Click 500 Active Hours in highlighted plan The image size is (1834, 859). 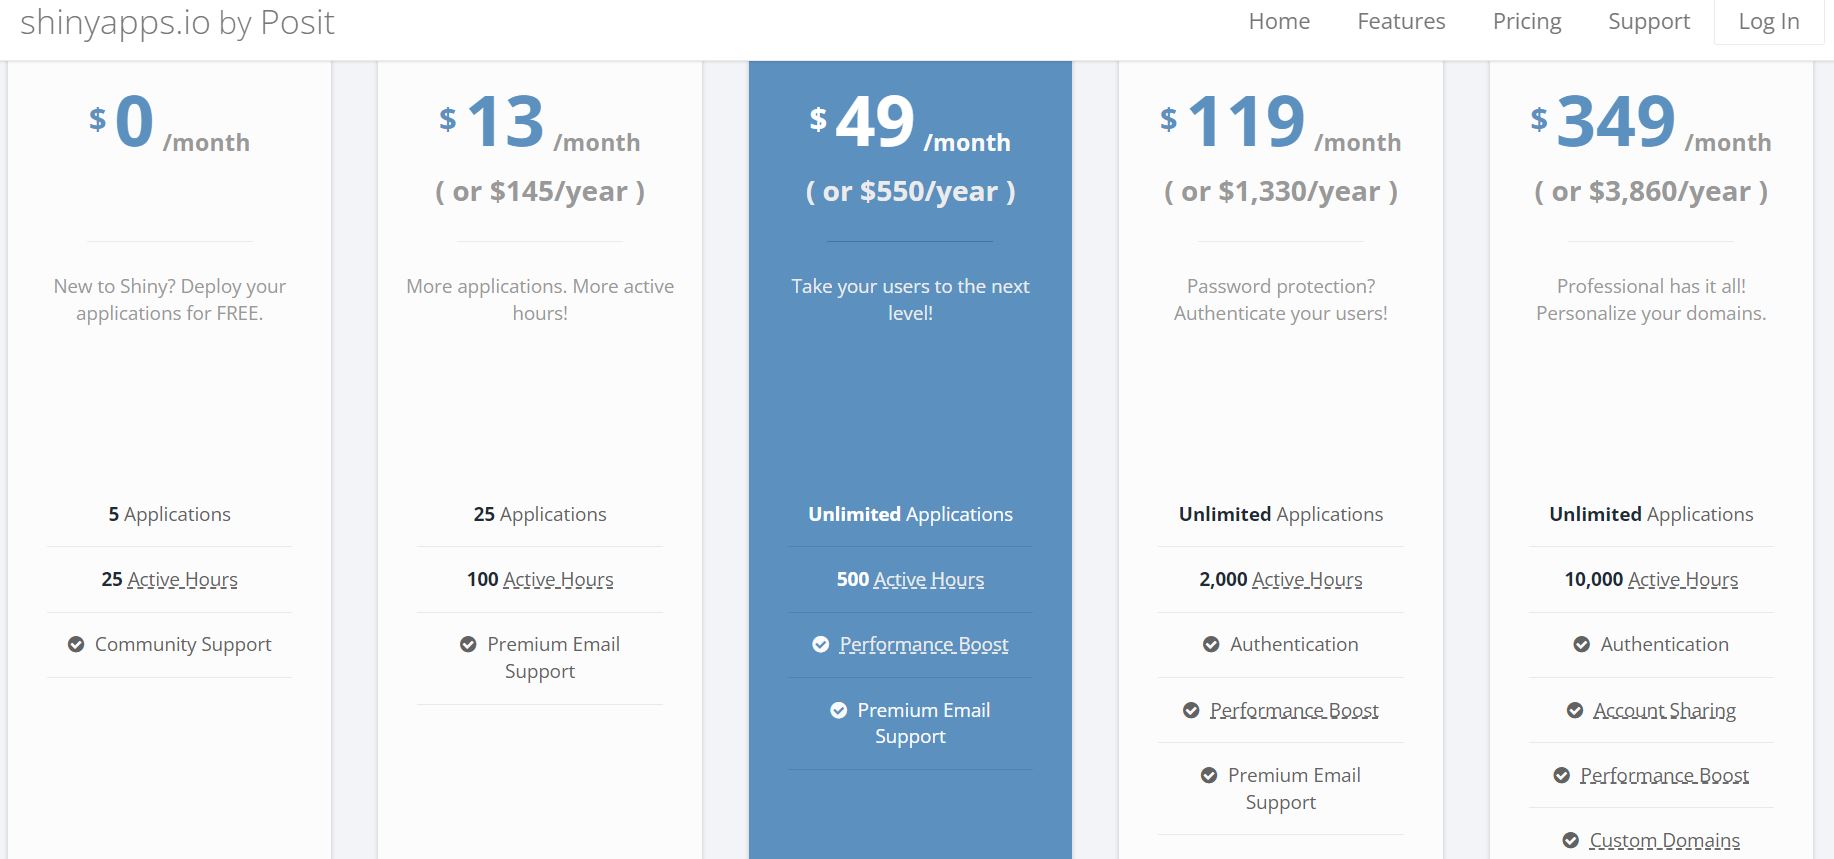(x=910, y=580)
